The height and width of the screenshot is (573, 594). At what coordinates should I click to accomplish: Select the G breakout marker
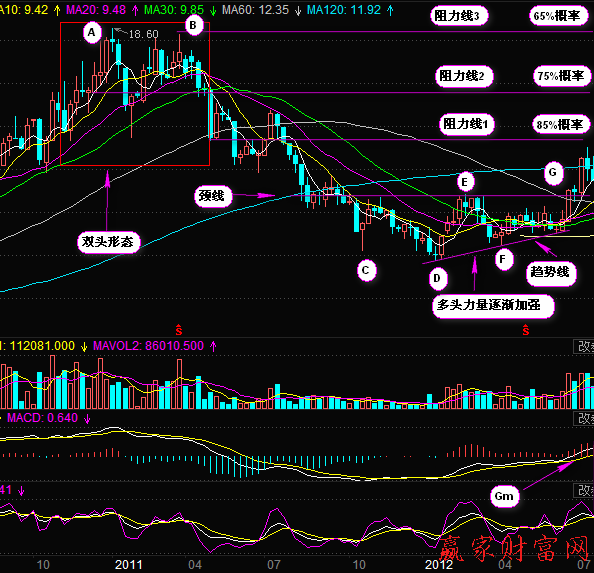(x=553, y=173)
